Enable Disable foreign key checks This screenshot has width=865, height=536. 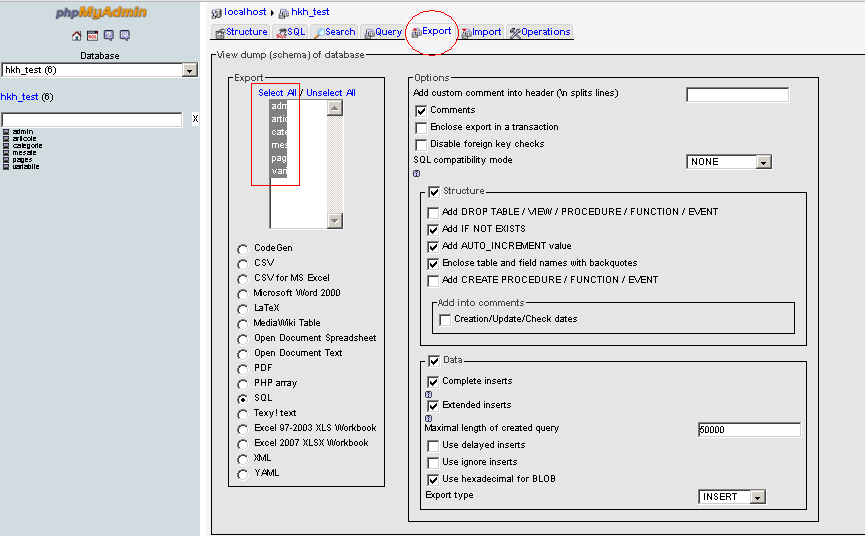click(421, 145)
